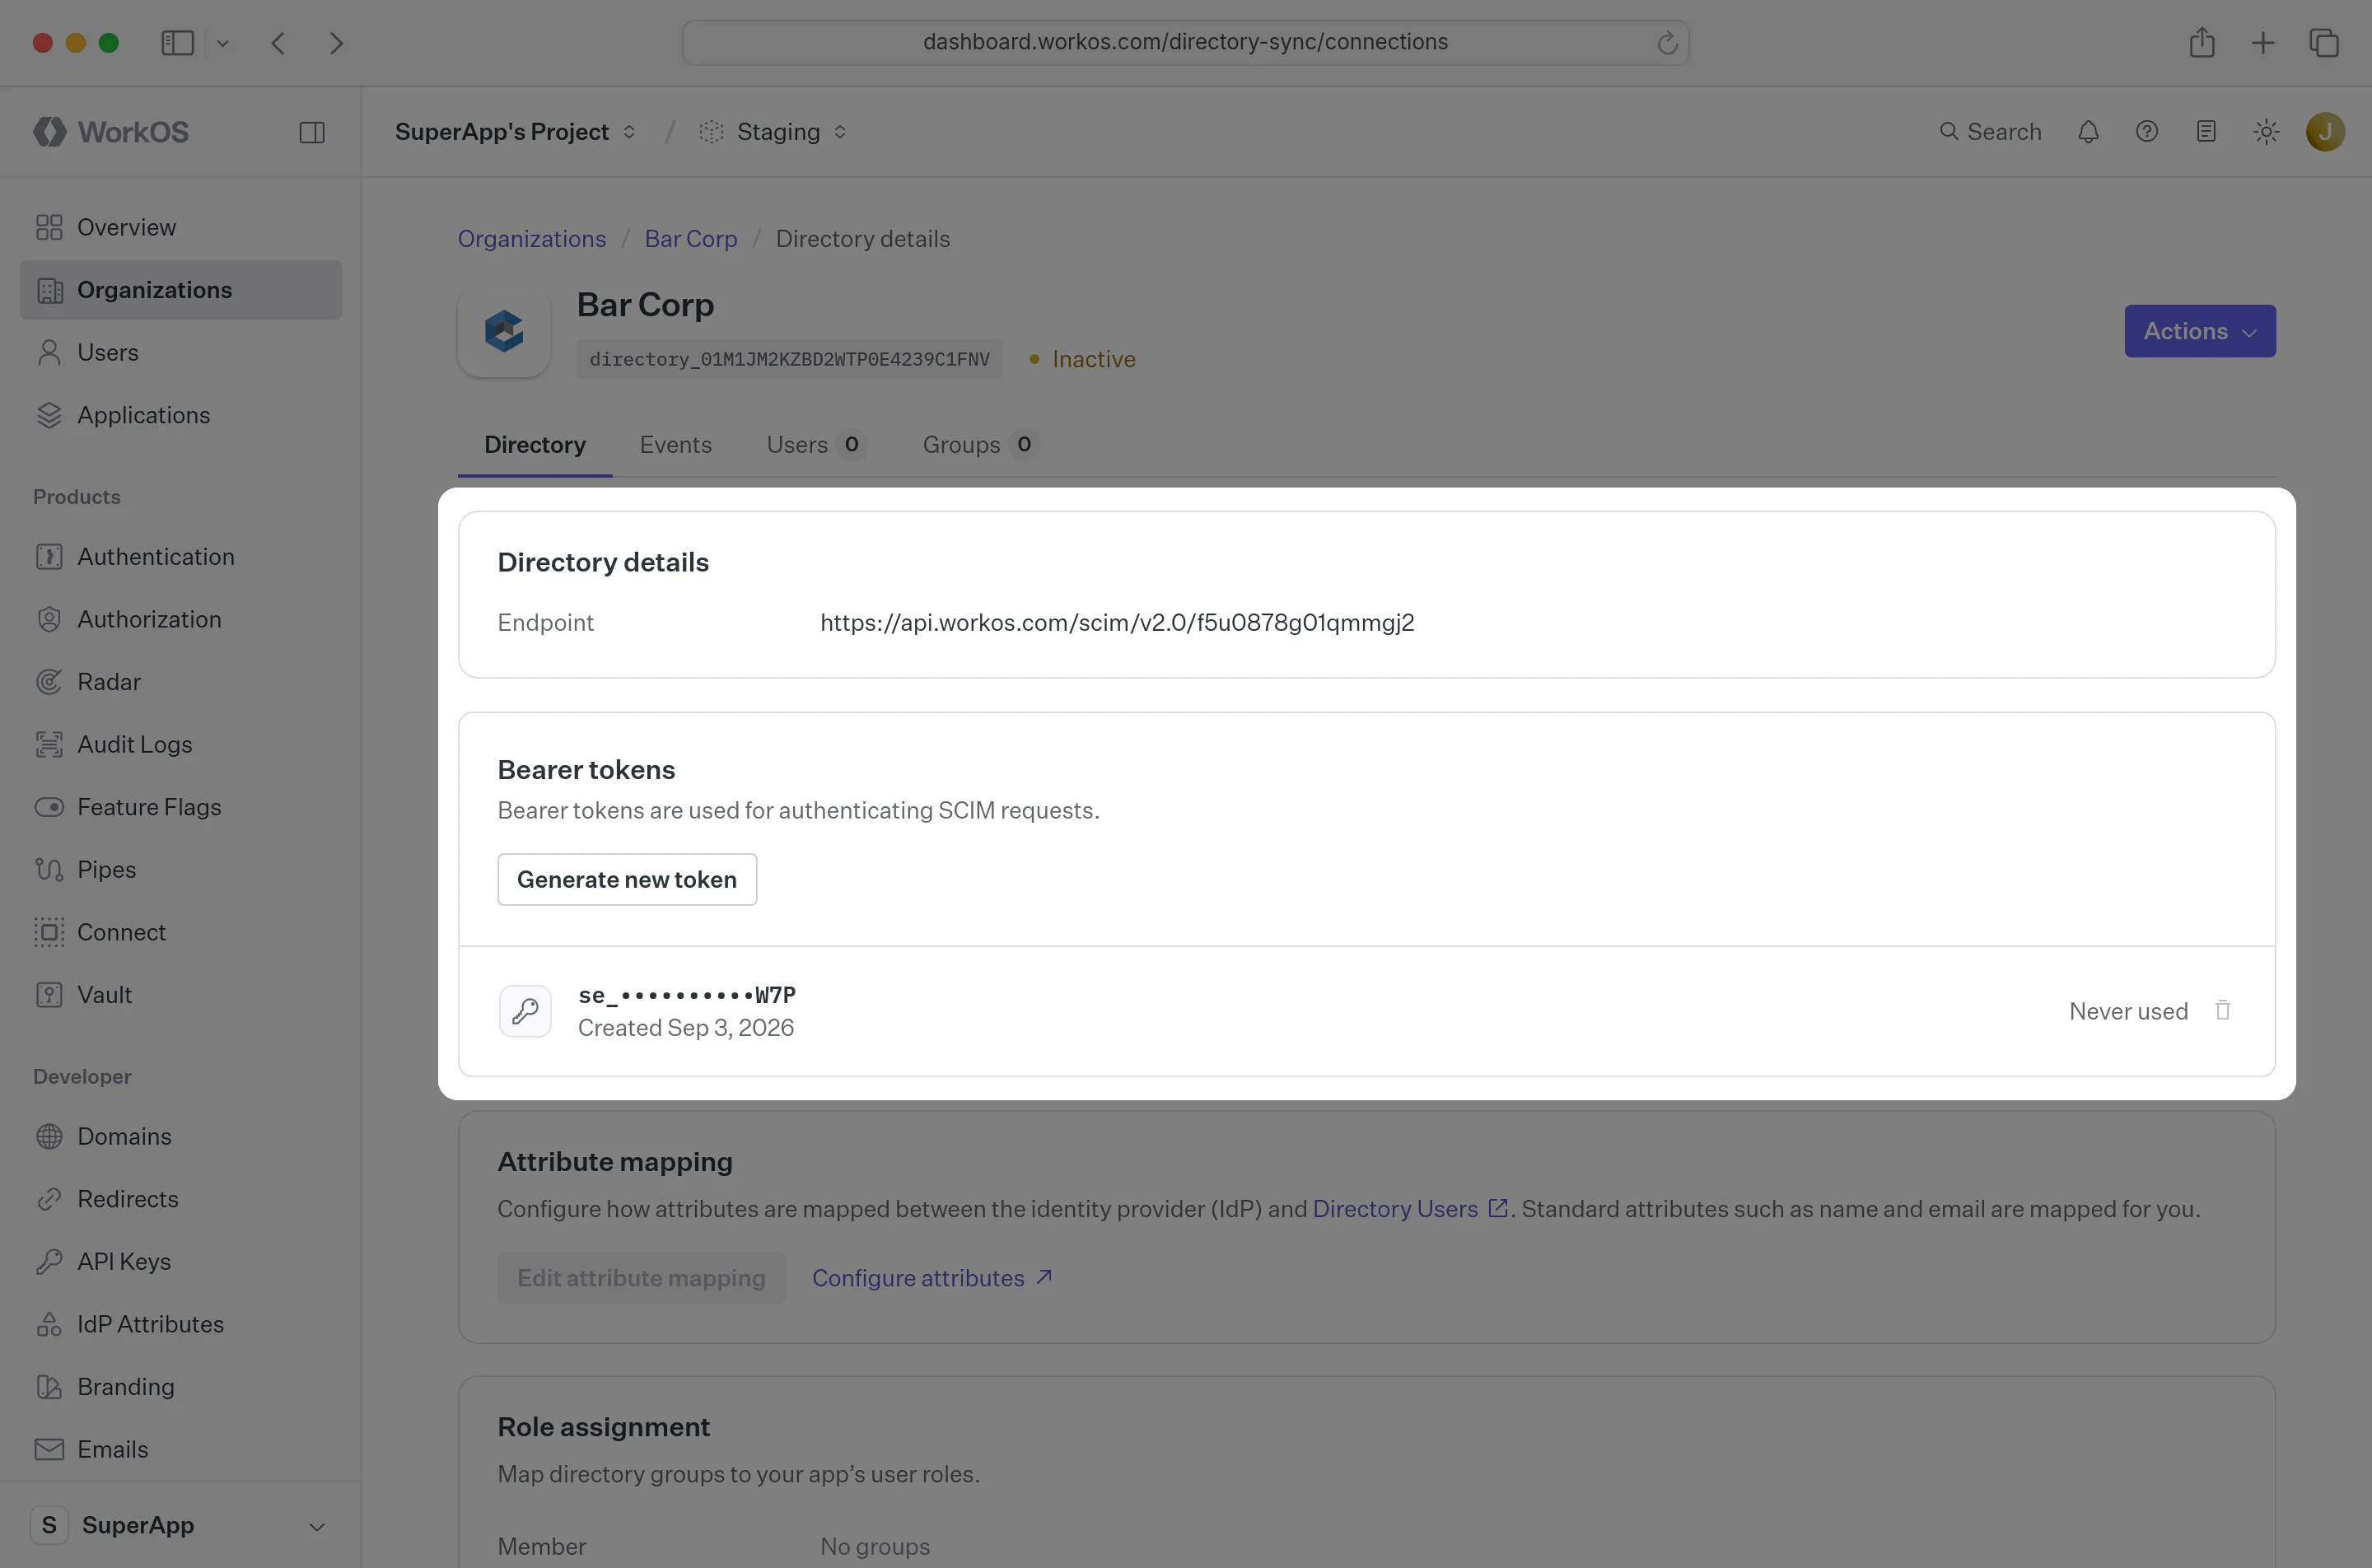Click the 'Never used' token status
Image resolution: width=2372 pixels, height=1568 pixels.
click(x=2129, y=1011)
